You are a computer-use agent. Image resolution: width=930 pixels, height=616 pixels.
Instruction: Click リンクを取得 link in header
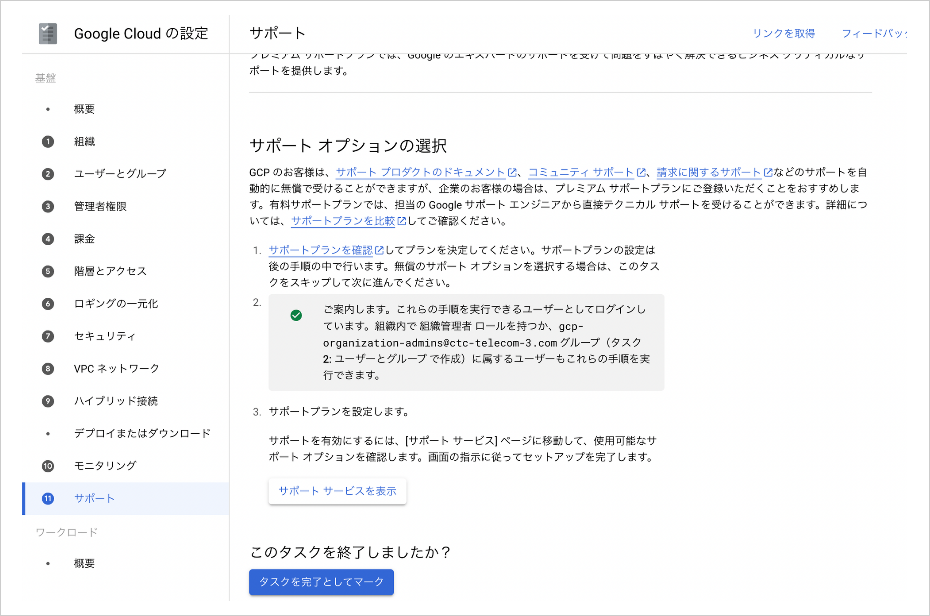[784, 33]
